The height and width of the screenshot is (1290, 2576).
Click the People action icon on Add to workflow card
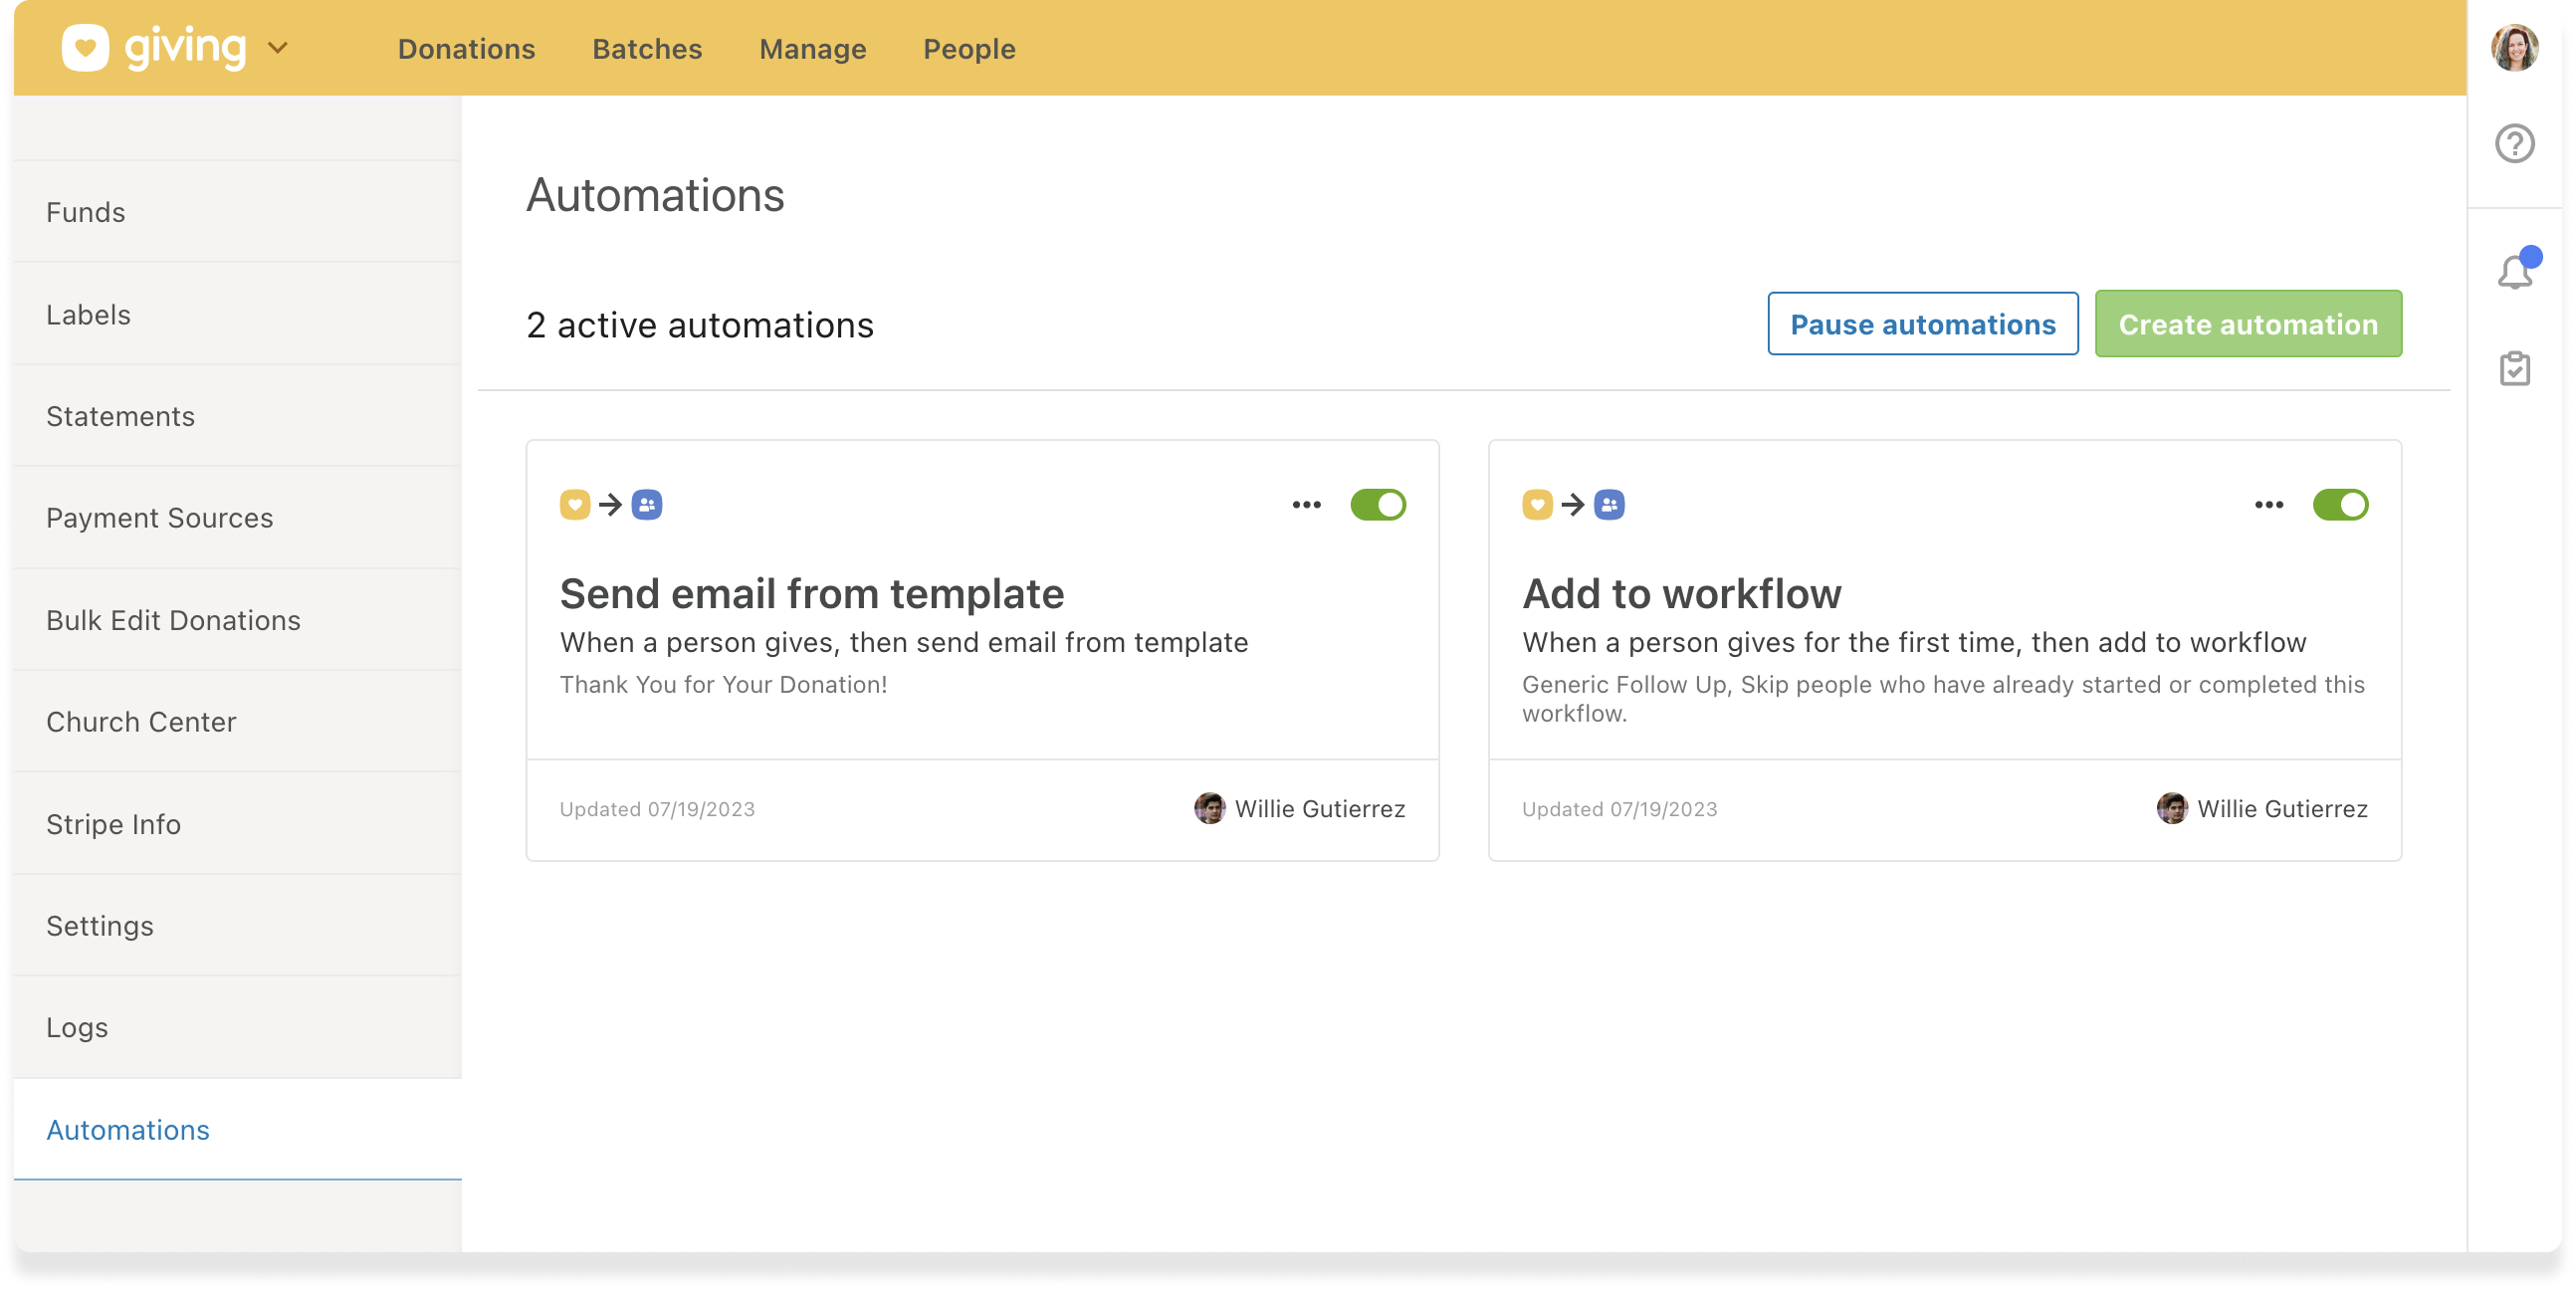pos(1610,505)
